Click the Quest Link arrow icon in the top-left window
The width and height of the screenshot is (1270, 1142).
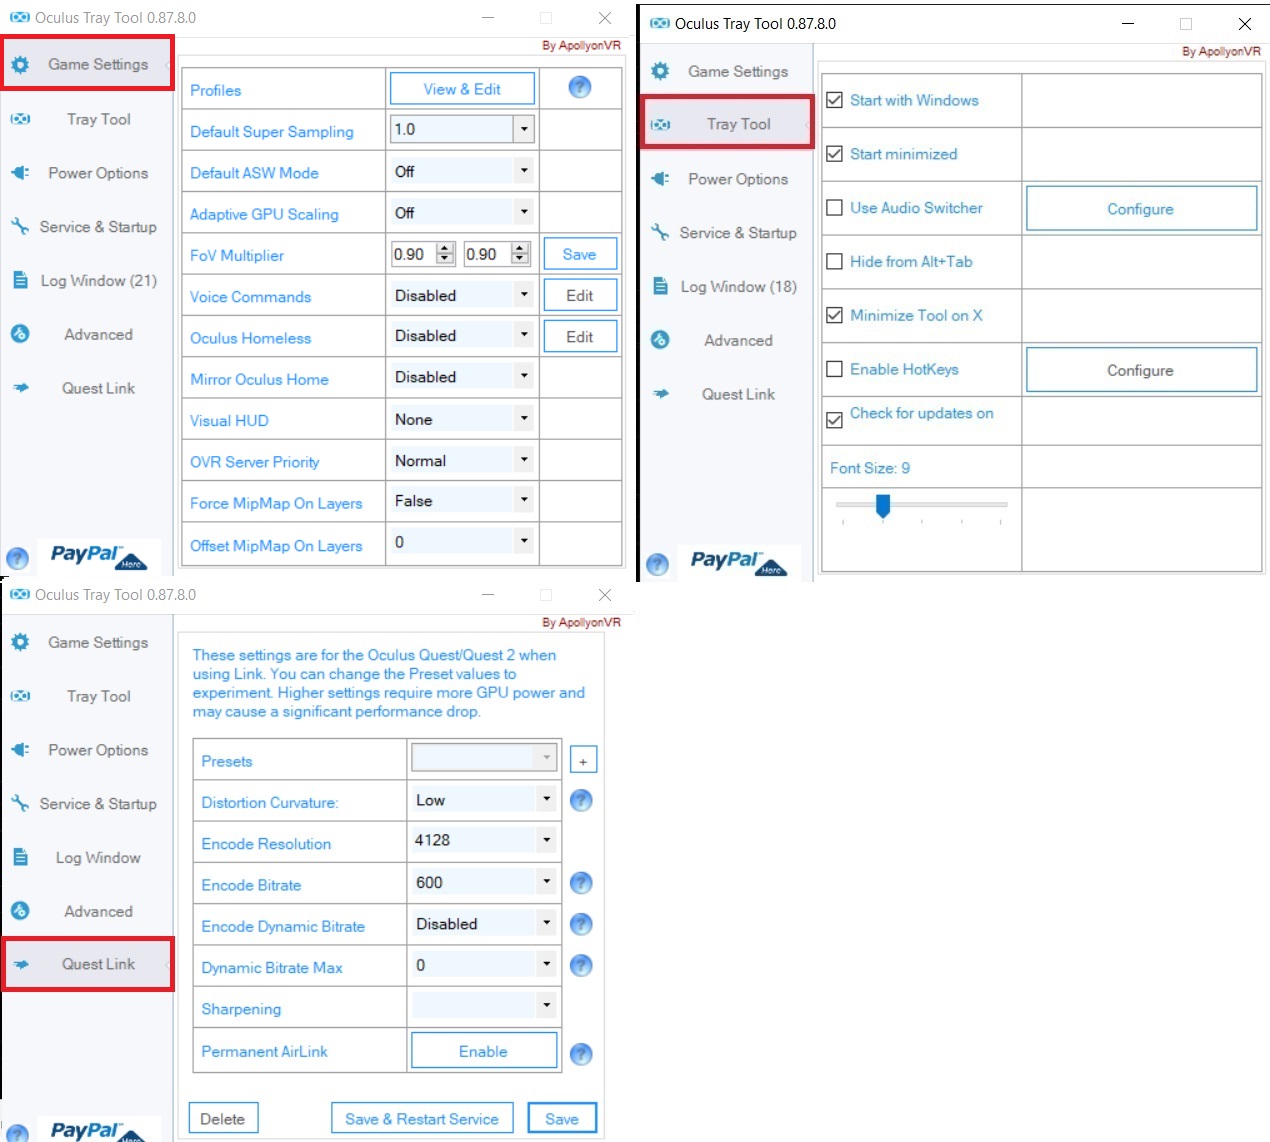(x=21, y=388)
